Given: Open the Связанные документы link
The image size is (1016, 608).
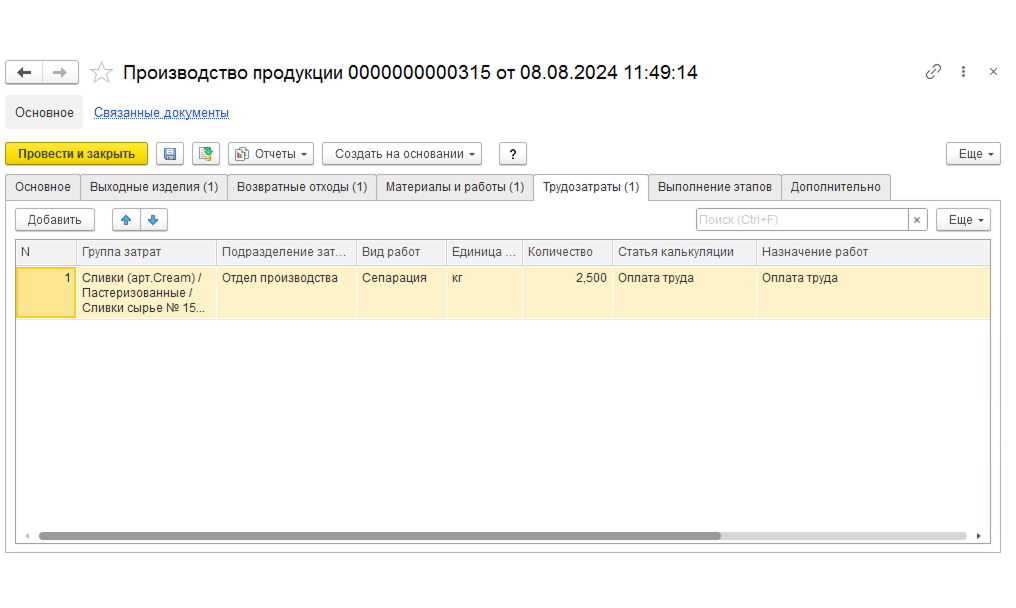Looking at the screenshot, I should [x=161, y=112].
